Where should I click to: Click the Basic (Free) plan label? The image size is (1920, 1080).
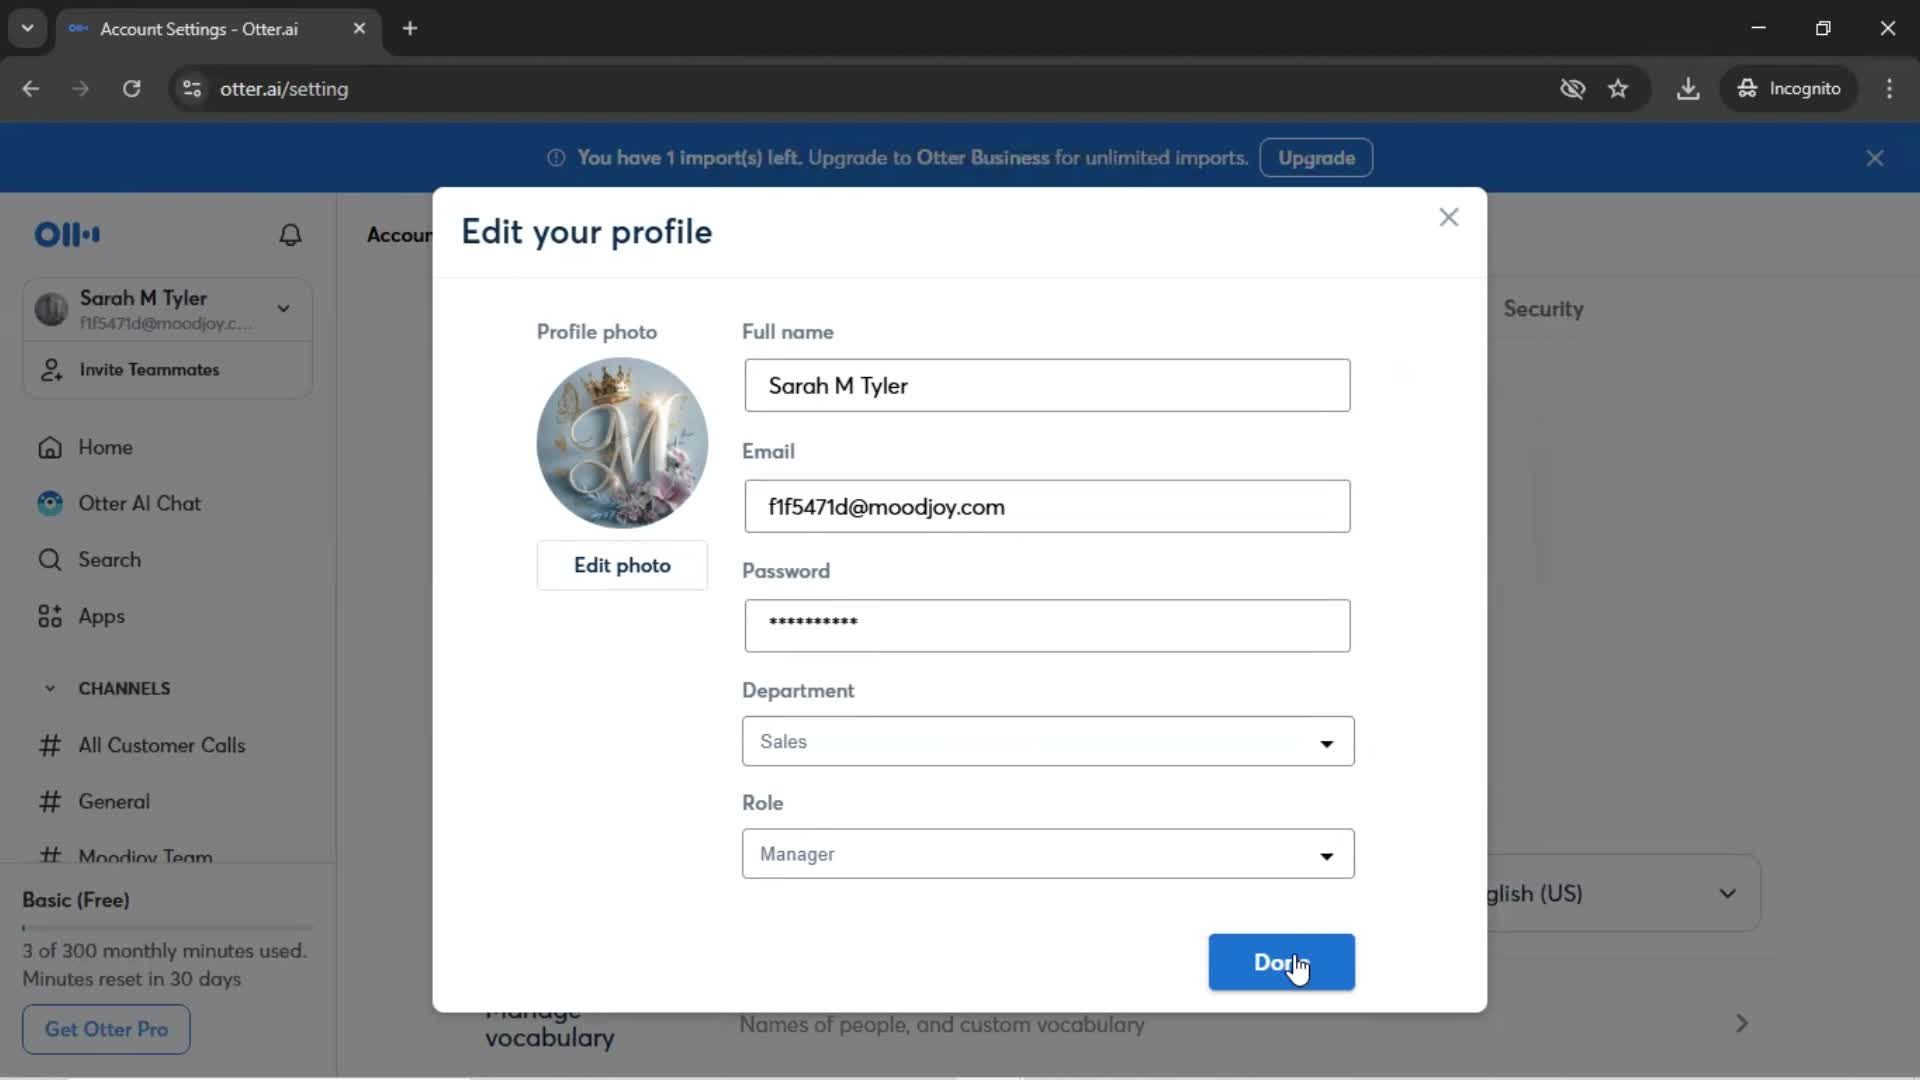click(76, 900)
